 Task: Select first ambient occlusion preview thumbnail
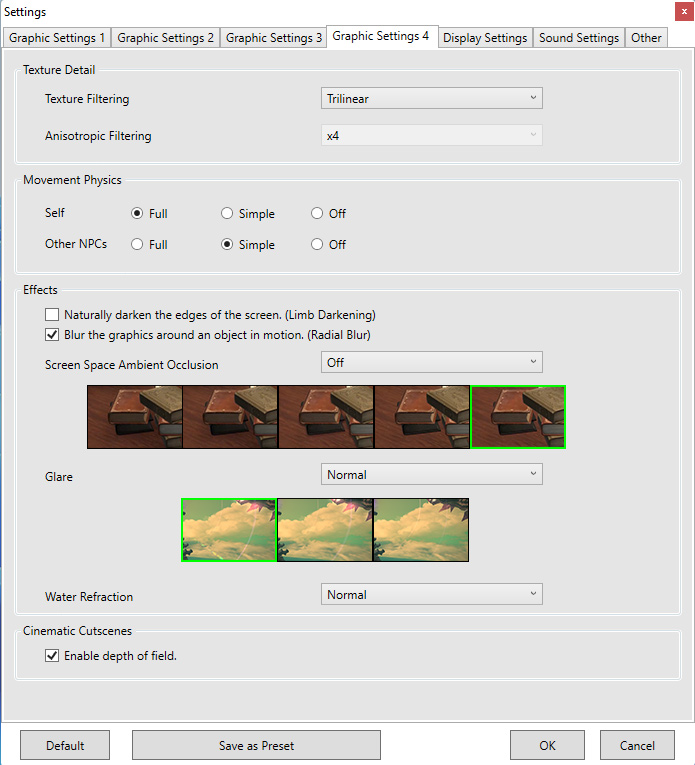(135, 417)
